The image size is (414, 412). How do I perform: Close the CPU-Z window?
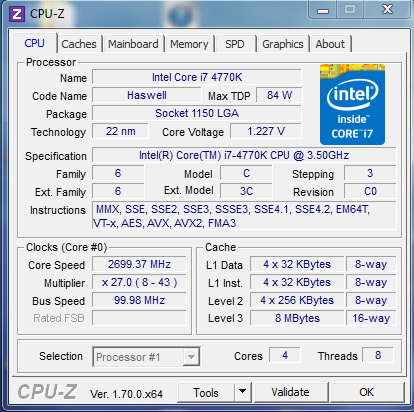coord(387,9)
